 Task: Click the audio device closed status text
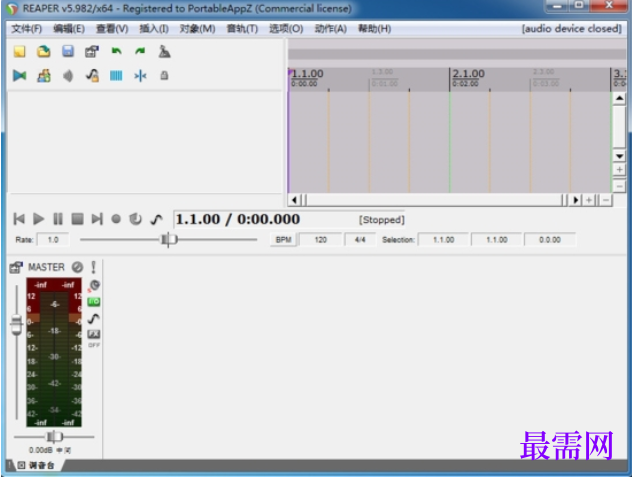click(x=572, y=29)
